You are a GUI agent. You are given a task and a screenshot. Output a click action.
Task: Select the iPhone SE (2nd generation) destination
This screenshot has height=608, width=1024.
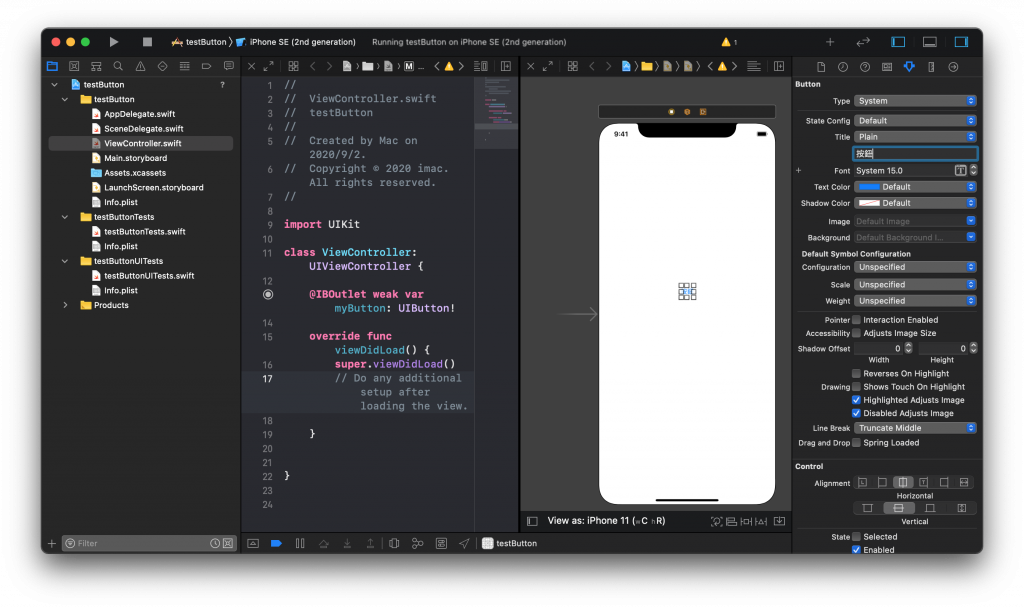tap(296, 42)
